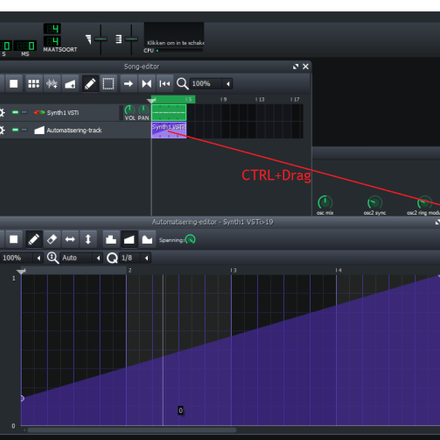Click the Spanning tension knob
The image size is (440, 440).
(x=190, y=239)
